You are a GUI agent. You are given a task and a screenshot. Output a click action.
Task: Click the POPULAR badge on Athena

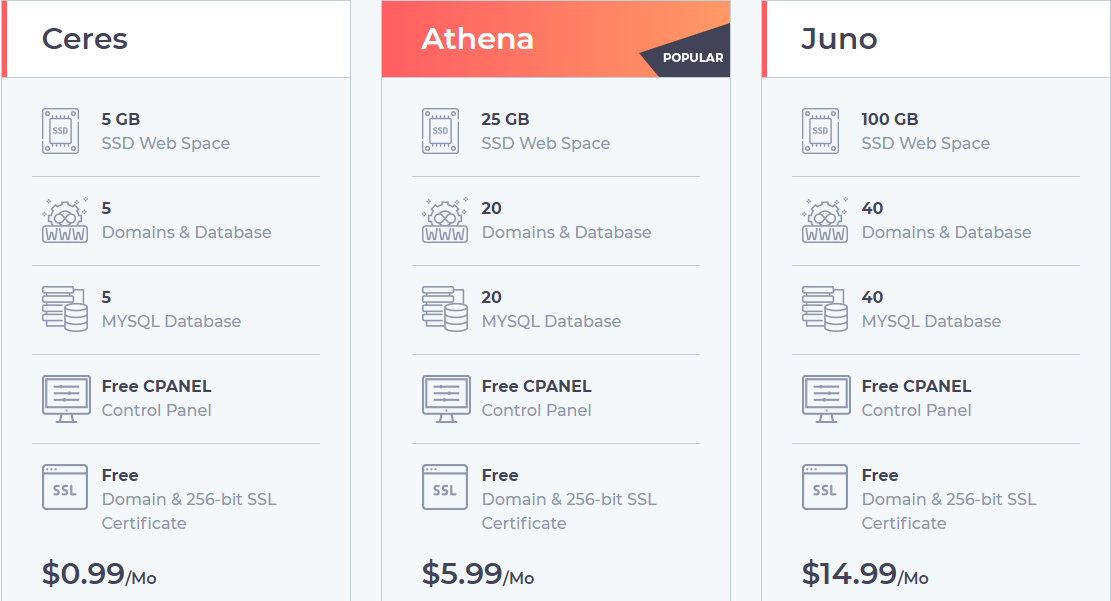click(x=692, y=58)
